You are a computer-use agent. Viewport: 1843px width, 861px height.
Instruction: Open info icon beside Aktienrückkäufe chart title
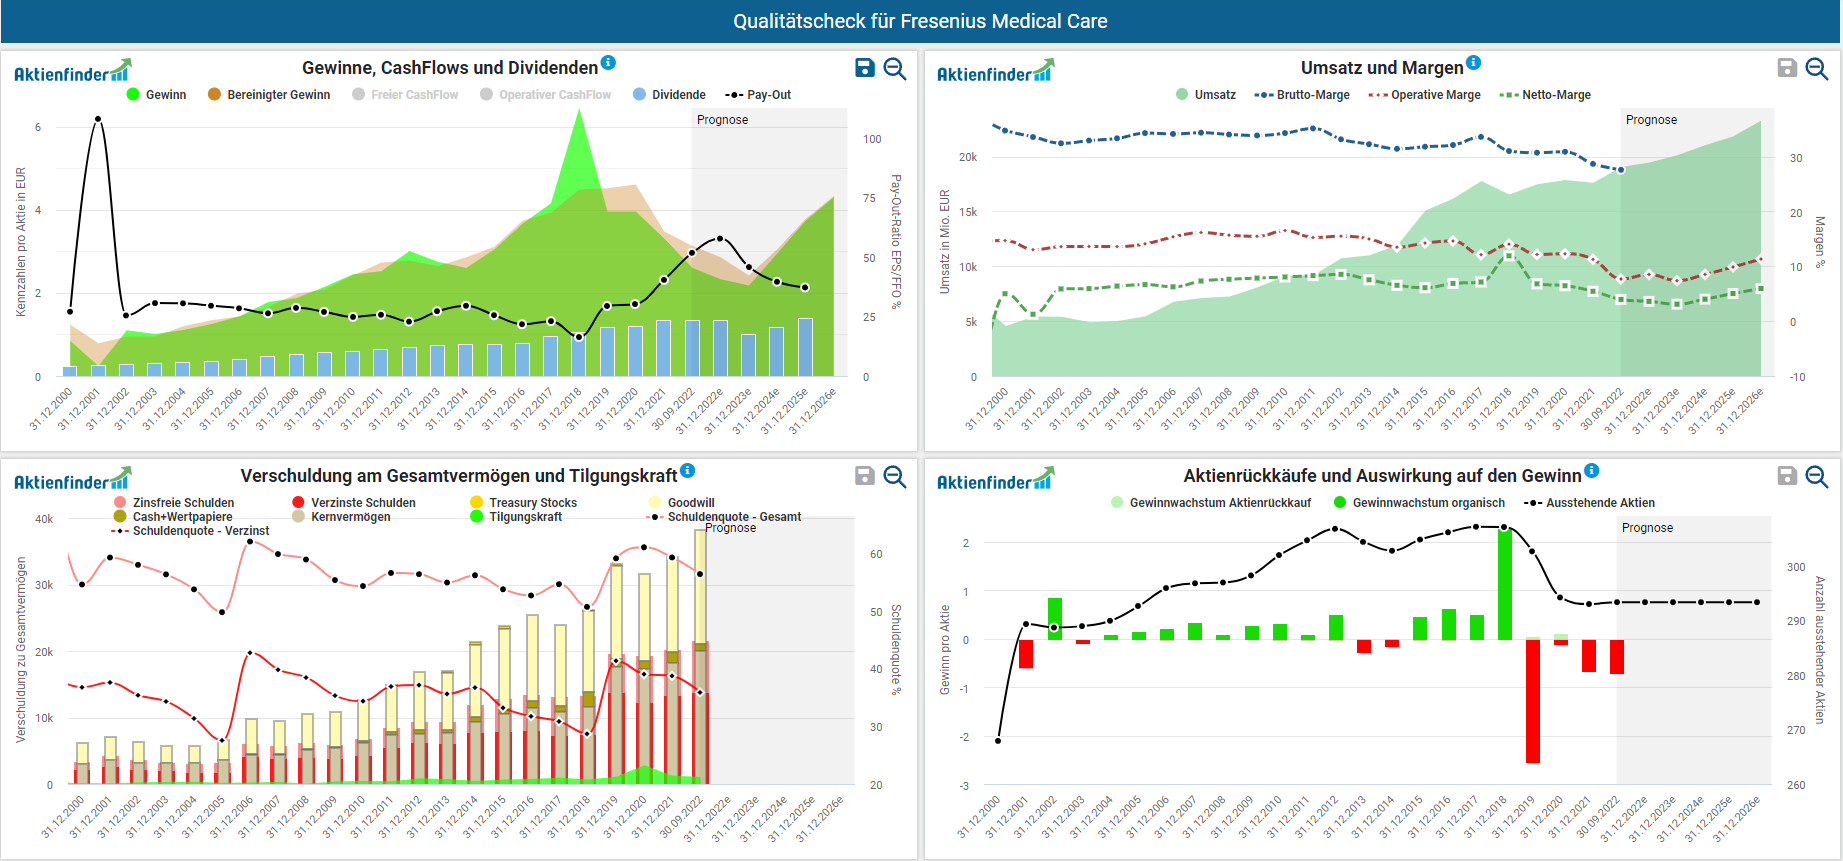(x=1592, y=471)
